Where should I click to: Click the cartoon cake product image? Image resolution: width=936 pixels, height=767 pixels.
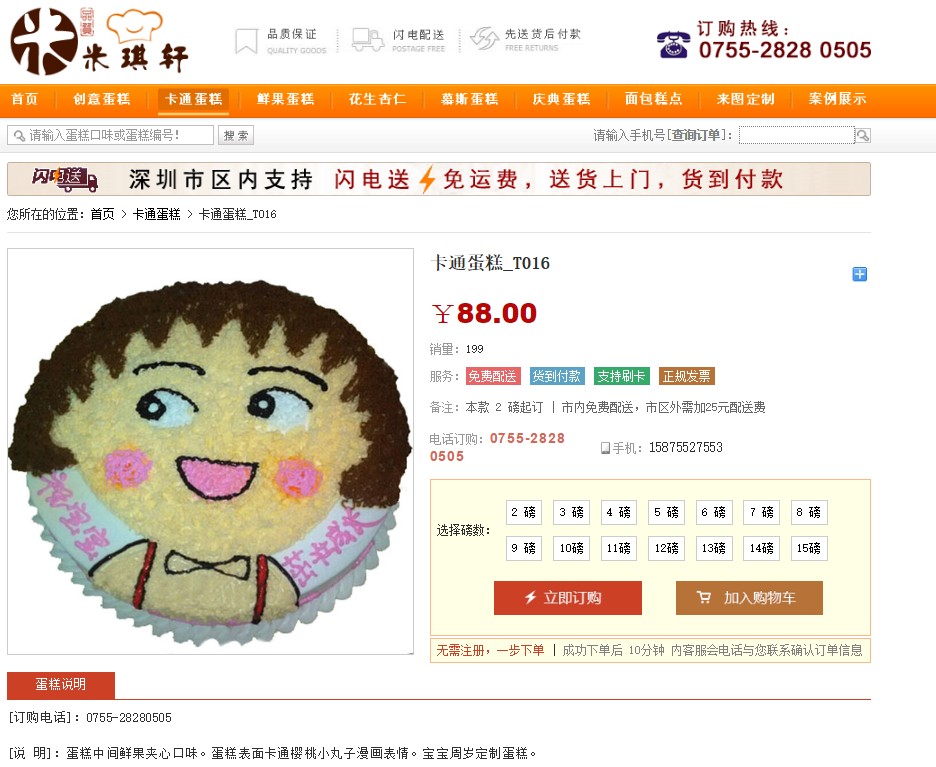pyautogui.click(x=210, y=451)
